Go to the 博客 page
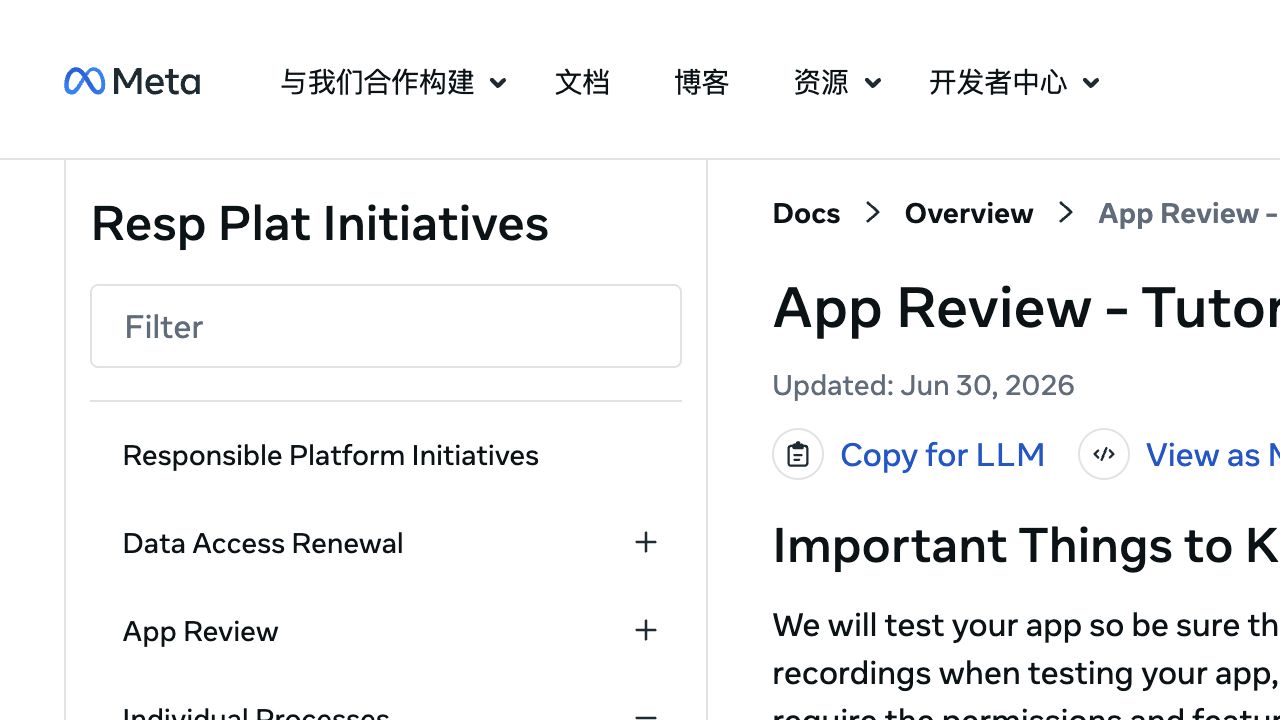This screenshot has height=720, width=1280. [702, 82]
